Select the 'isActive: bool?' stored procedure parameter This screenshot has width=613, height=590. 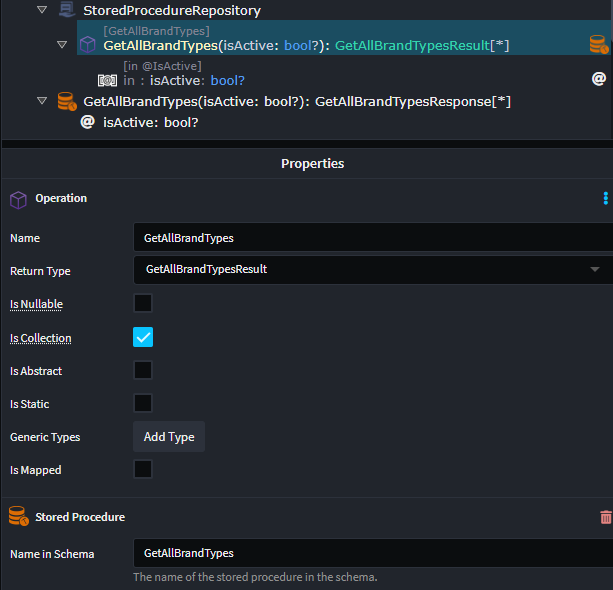coord(151,122)
